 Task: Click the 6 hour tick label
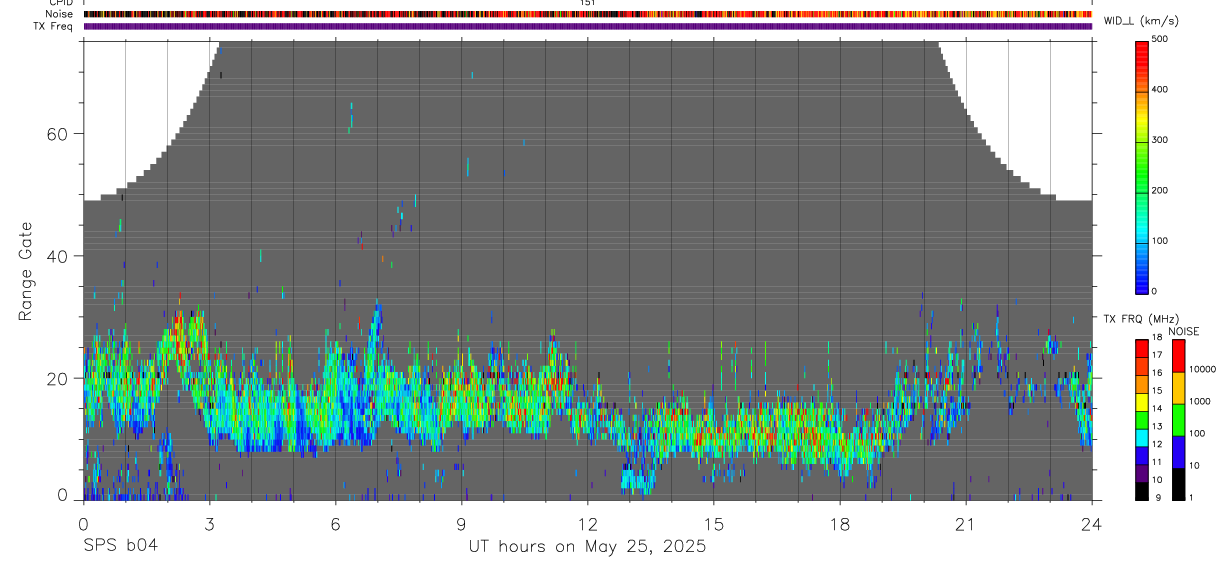(x=336, y=523)
